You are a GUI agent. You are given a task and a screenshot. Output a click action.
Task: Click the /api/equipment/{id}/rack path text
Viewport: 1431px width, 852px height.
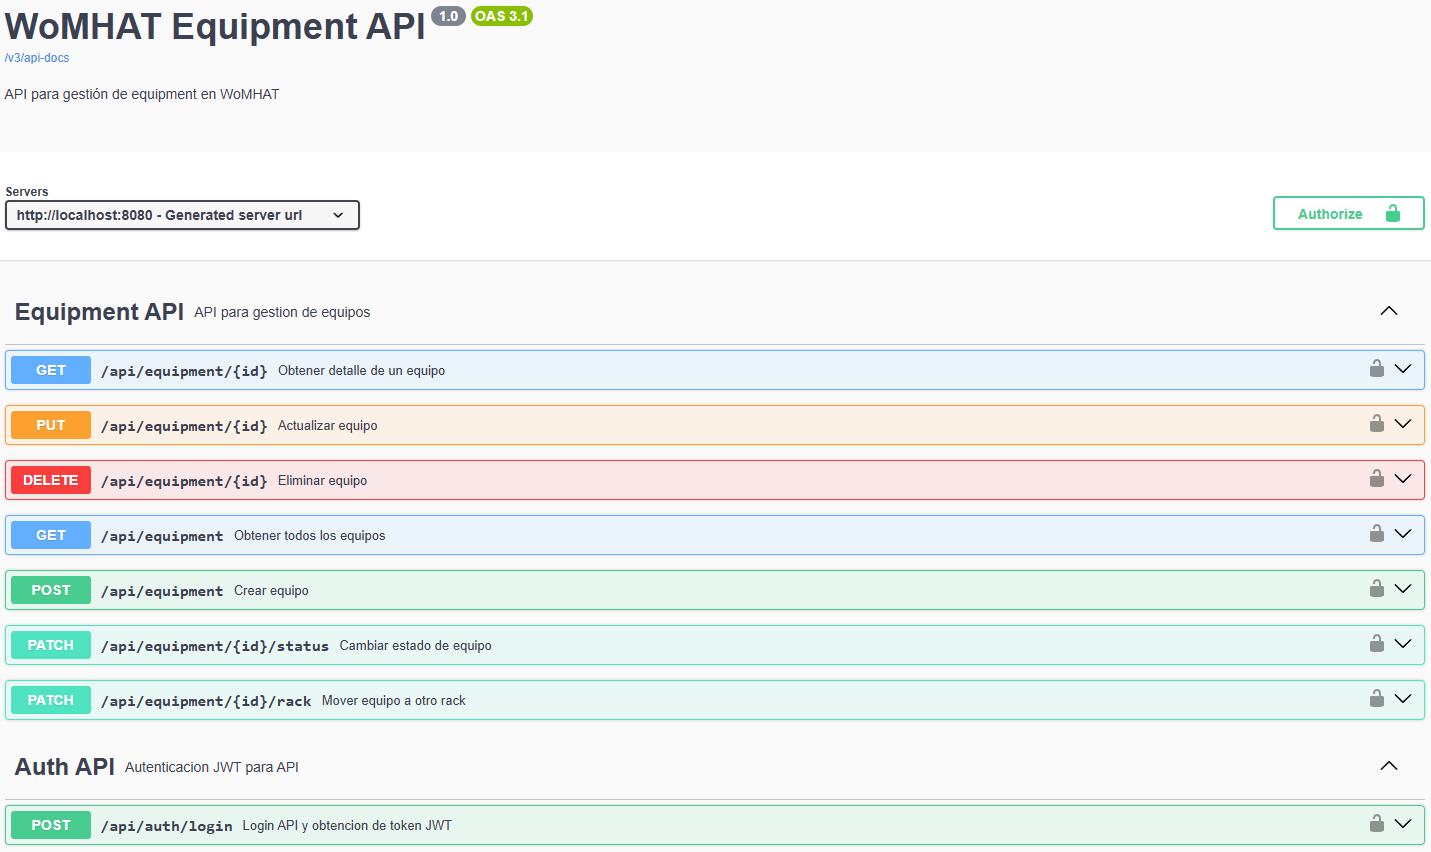coord(206,701)
